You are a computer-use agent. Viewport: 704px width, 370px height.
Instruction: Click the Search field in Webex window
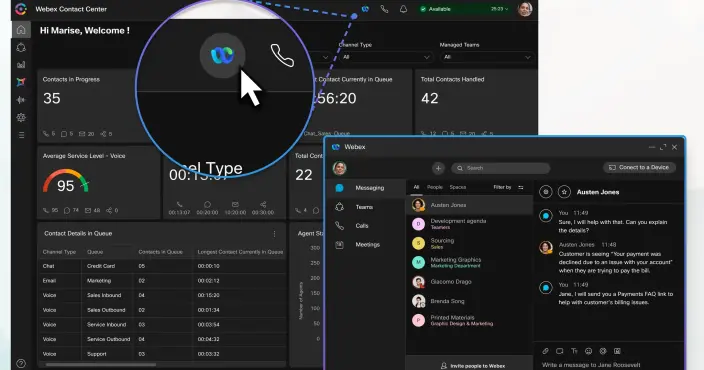[x=501, y=168]
